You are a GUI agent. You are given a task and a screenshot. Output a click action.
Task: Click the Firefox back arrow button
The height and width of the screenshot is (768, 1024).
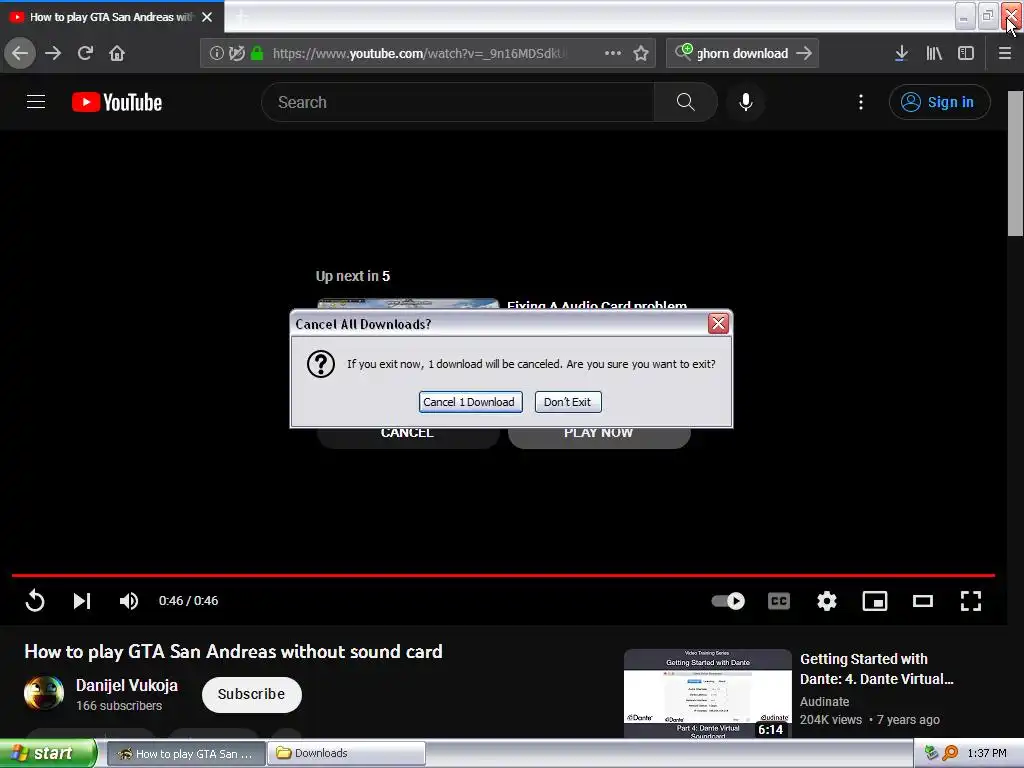pos(20,53)
